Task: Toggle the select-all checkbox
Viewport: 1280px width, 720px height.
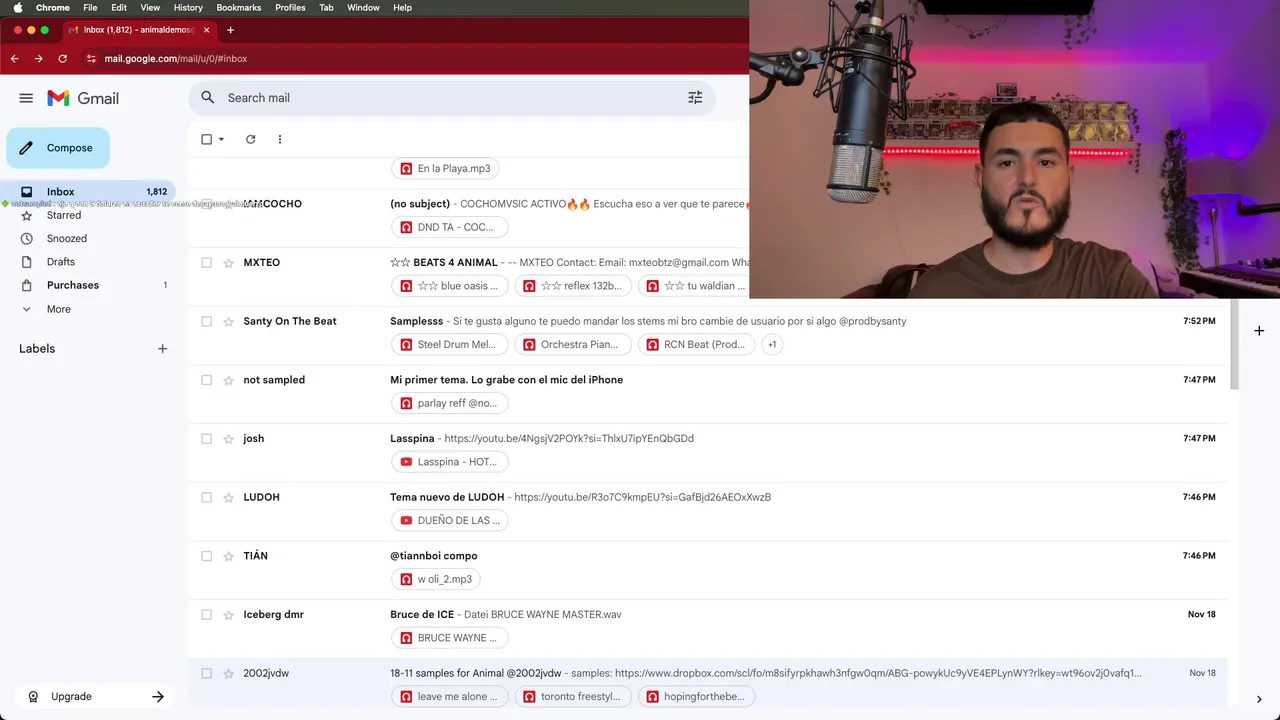Action: click(x=207, y=139)
